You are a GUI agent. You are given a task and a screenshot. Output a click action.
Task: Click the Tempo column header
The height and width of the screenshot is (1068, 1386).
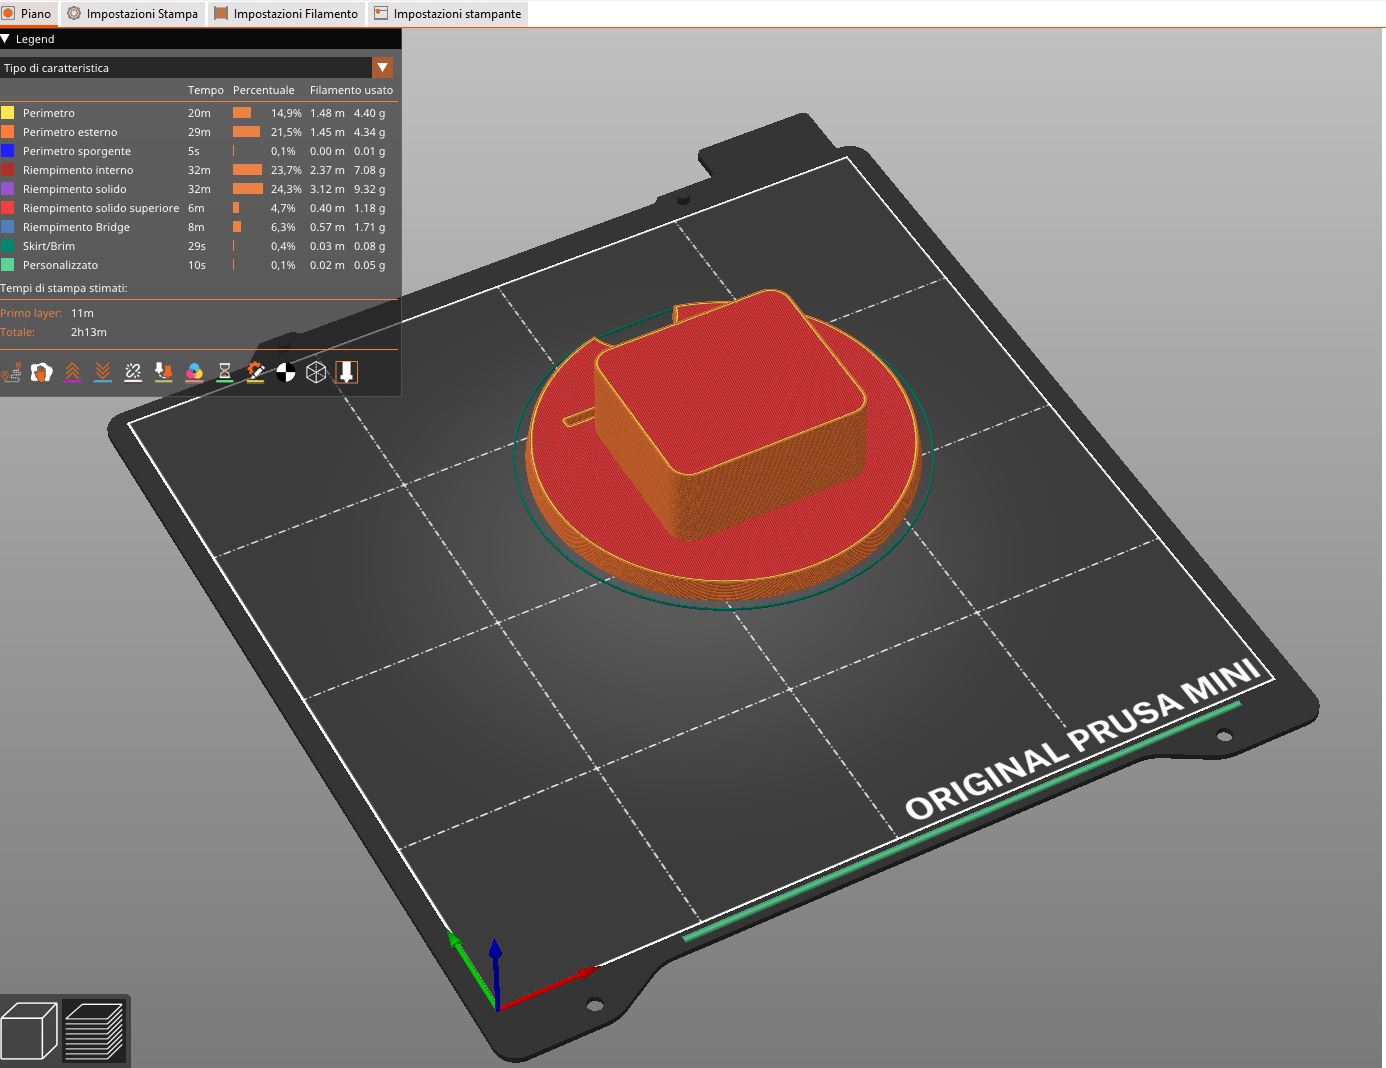pos(206,90)
